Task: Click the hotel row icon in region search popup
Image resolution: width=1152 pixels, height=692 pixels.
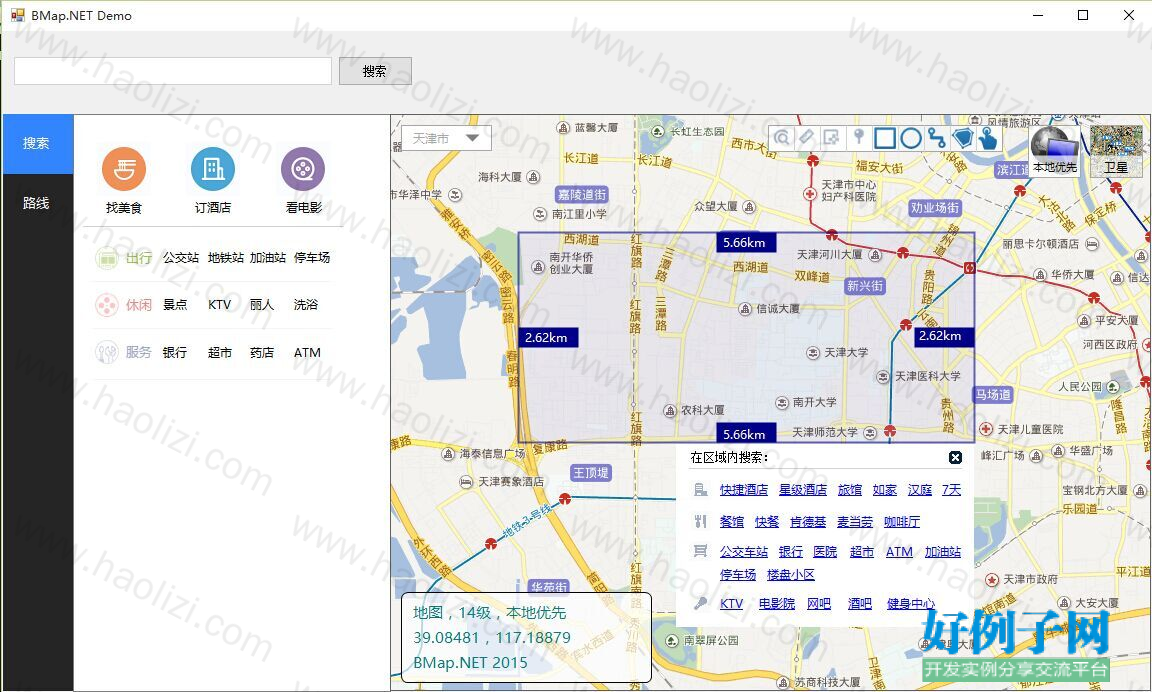Action: click(700, 490)
